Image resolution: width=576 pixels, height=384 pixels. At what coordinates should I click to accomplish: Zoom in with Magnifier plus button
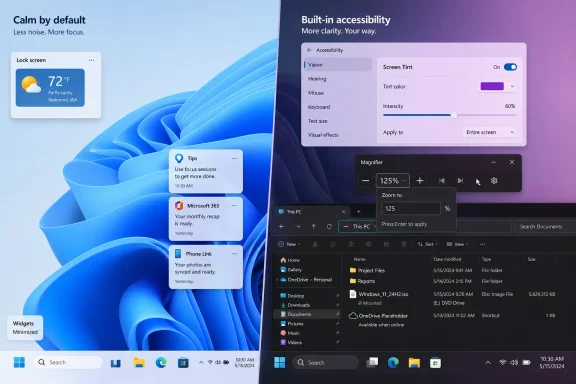[420, 180]
